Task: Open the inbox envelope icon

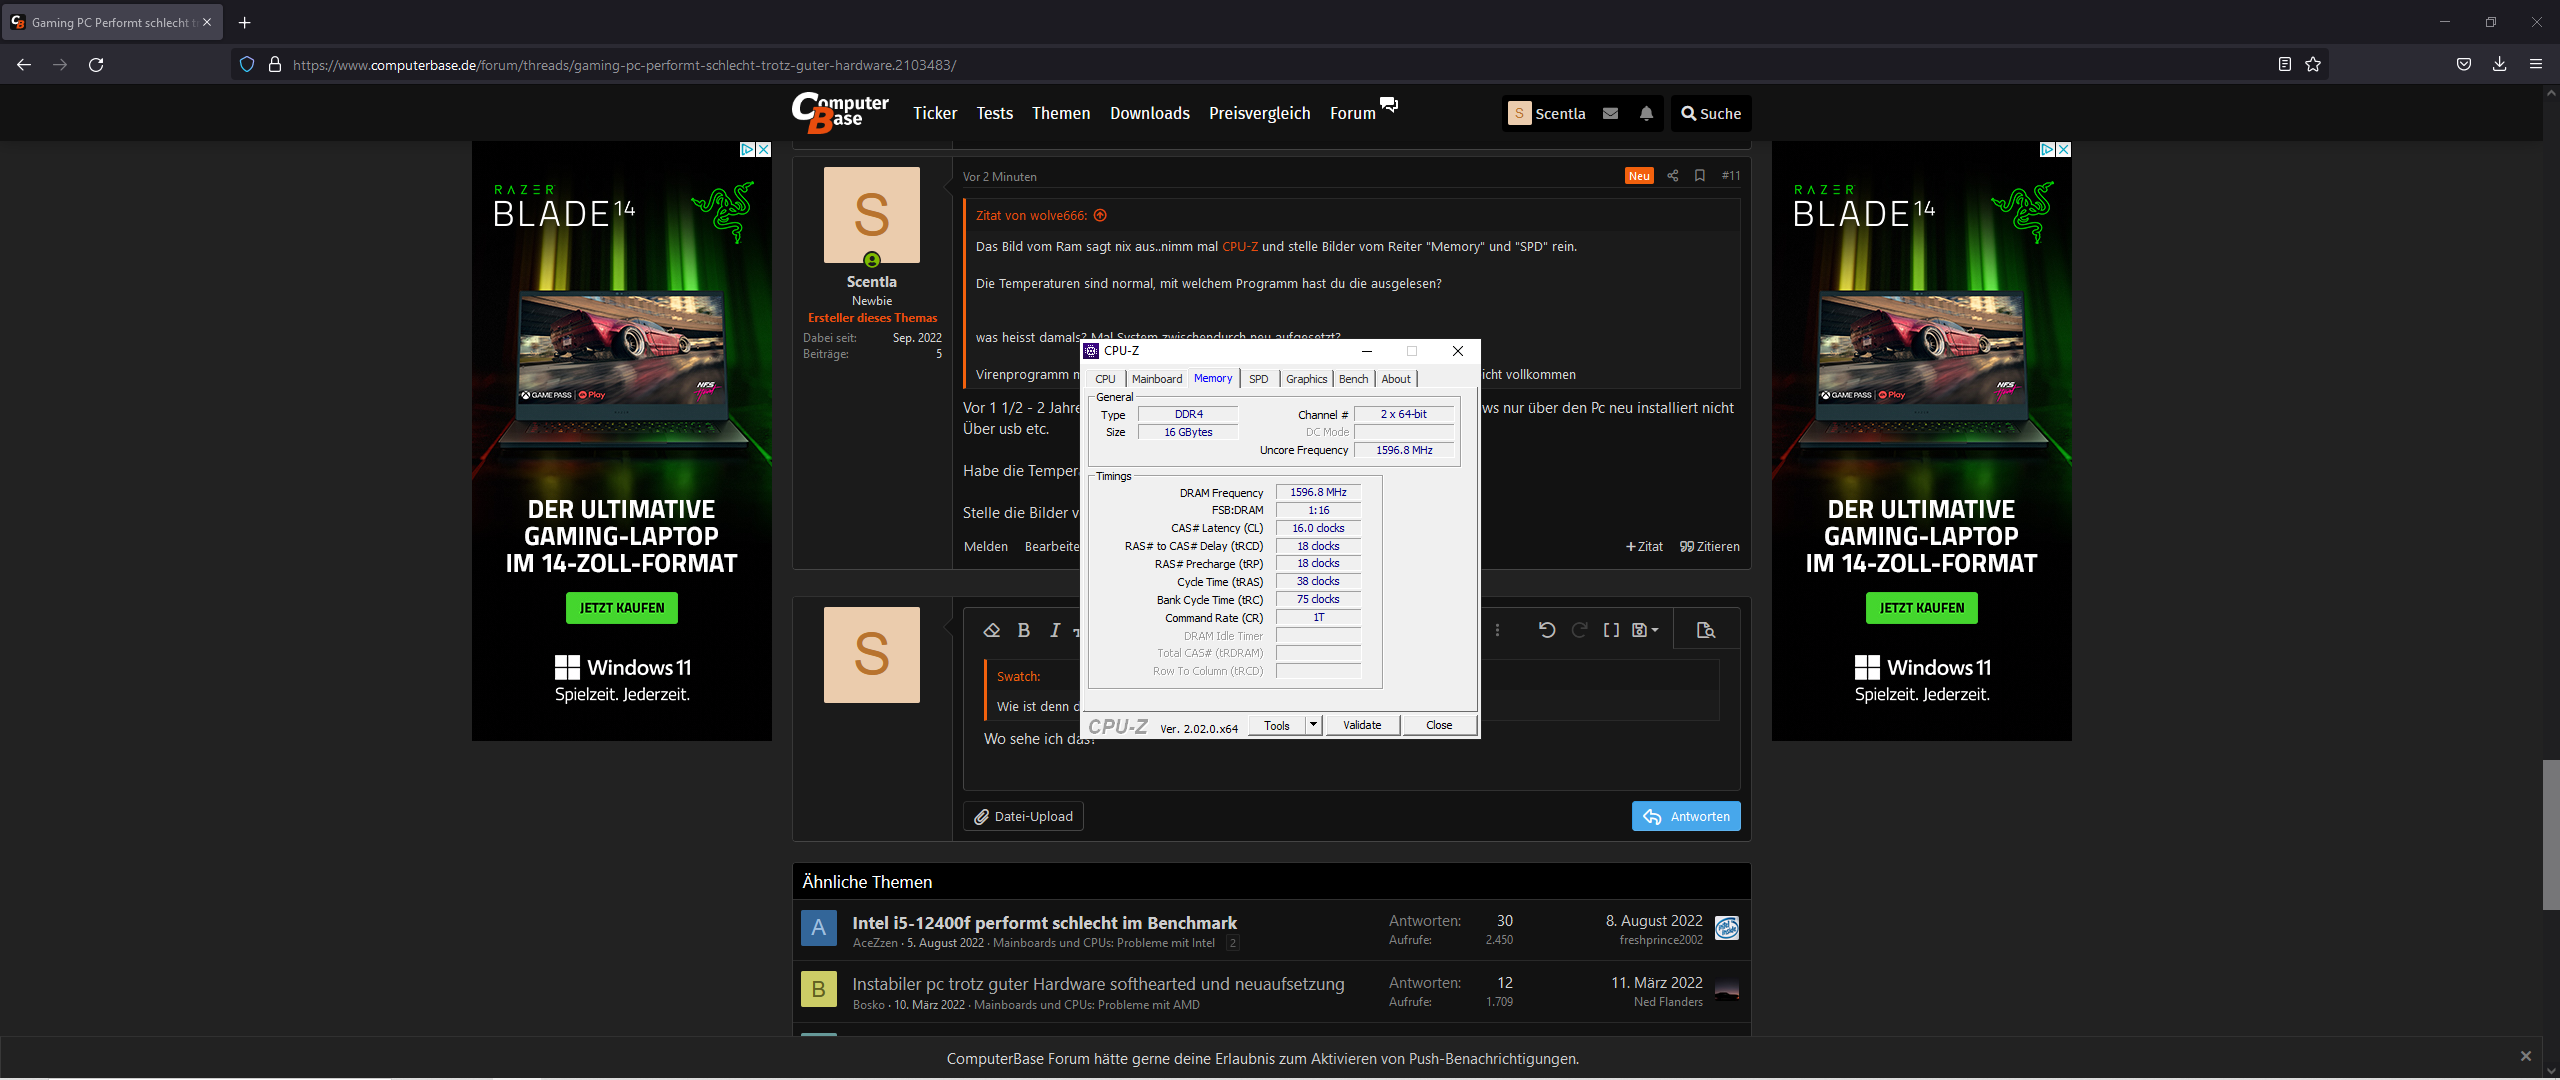Action: point(1610,114)
